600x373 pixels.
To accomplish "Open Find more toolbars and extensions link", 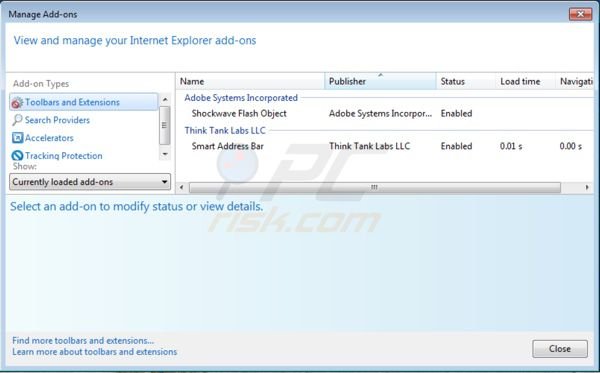I will tap(83, 340).
